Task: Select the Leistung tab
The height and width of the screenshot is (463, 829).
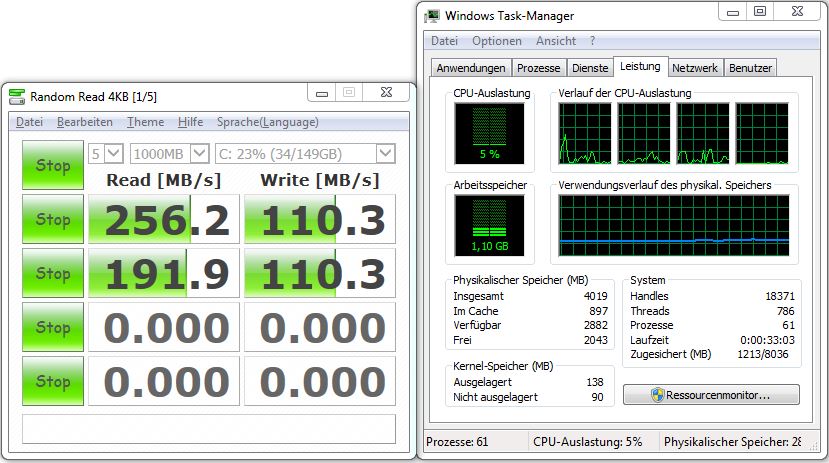Action: tap(640, 67)
